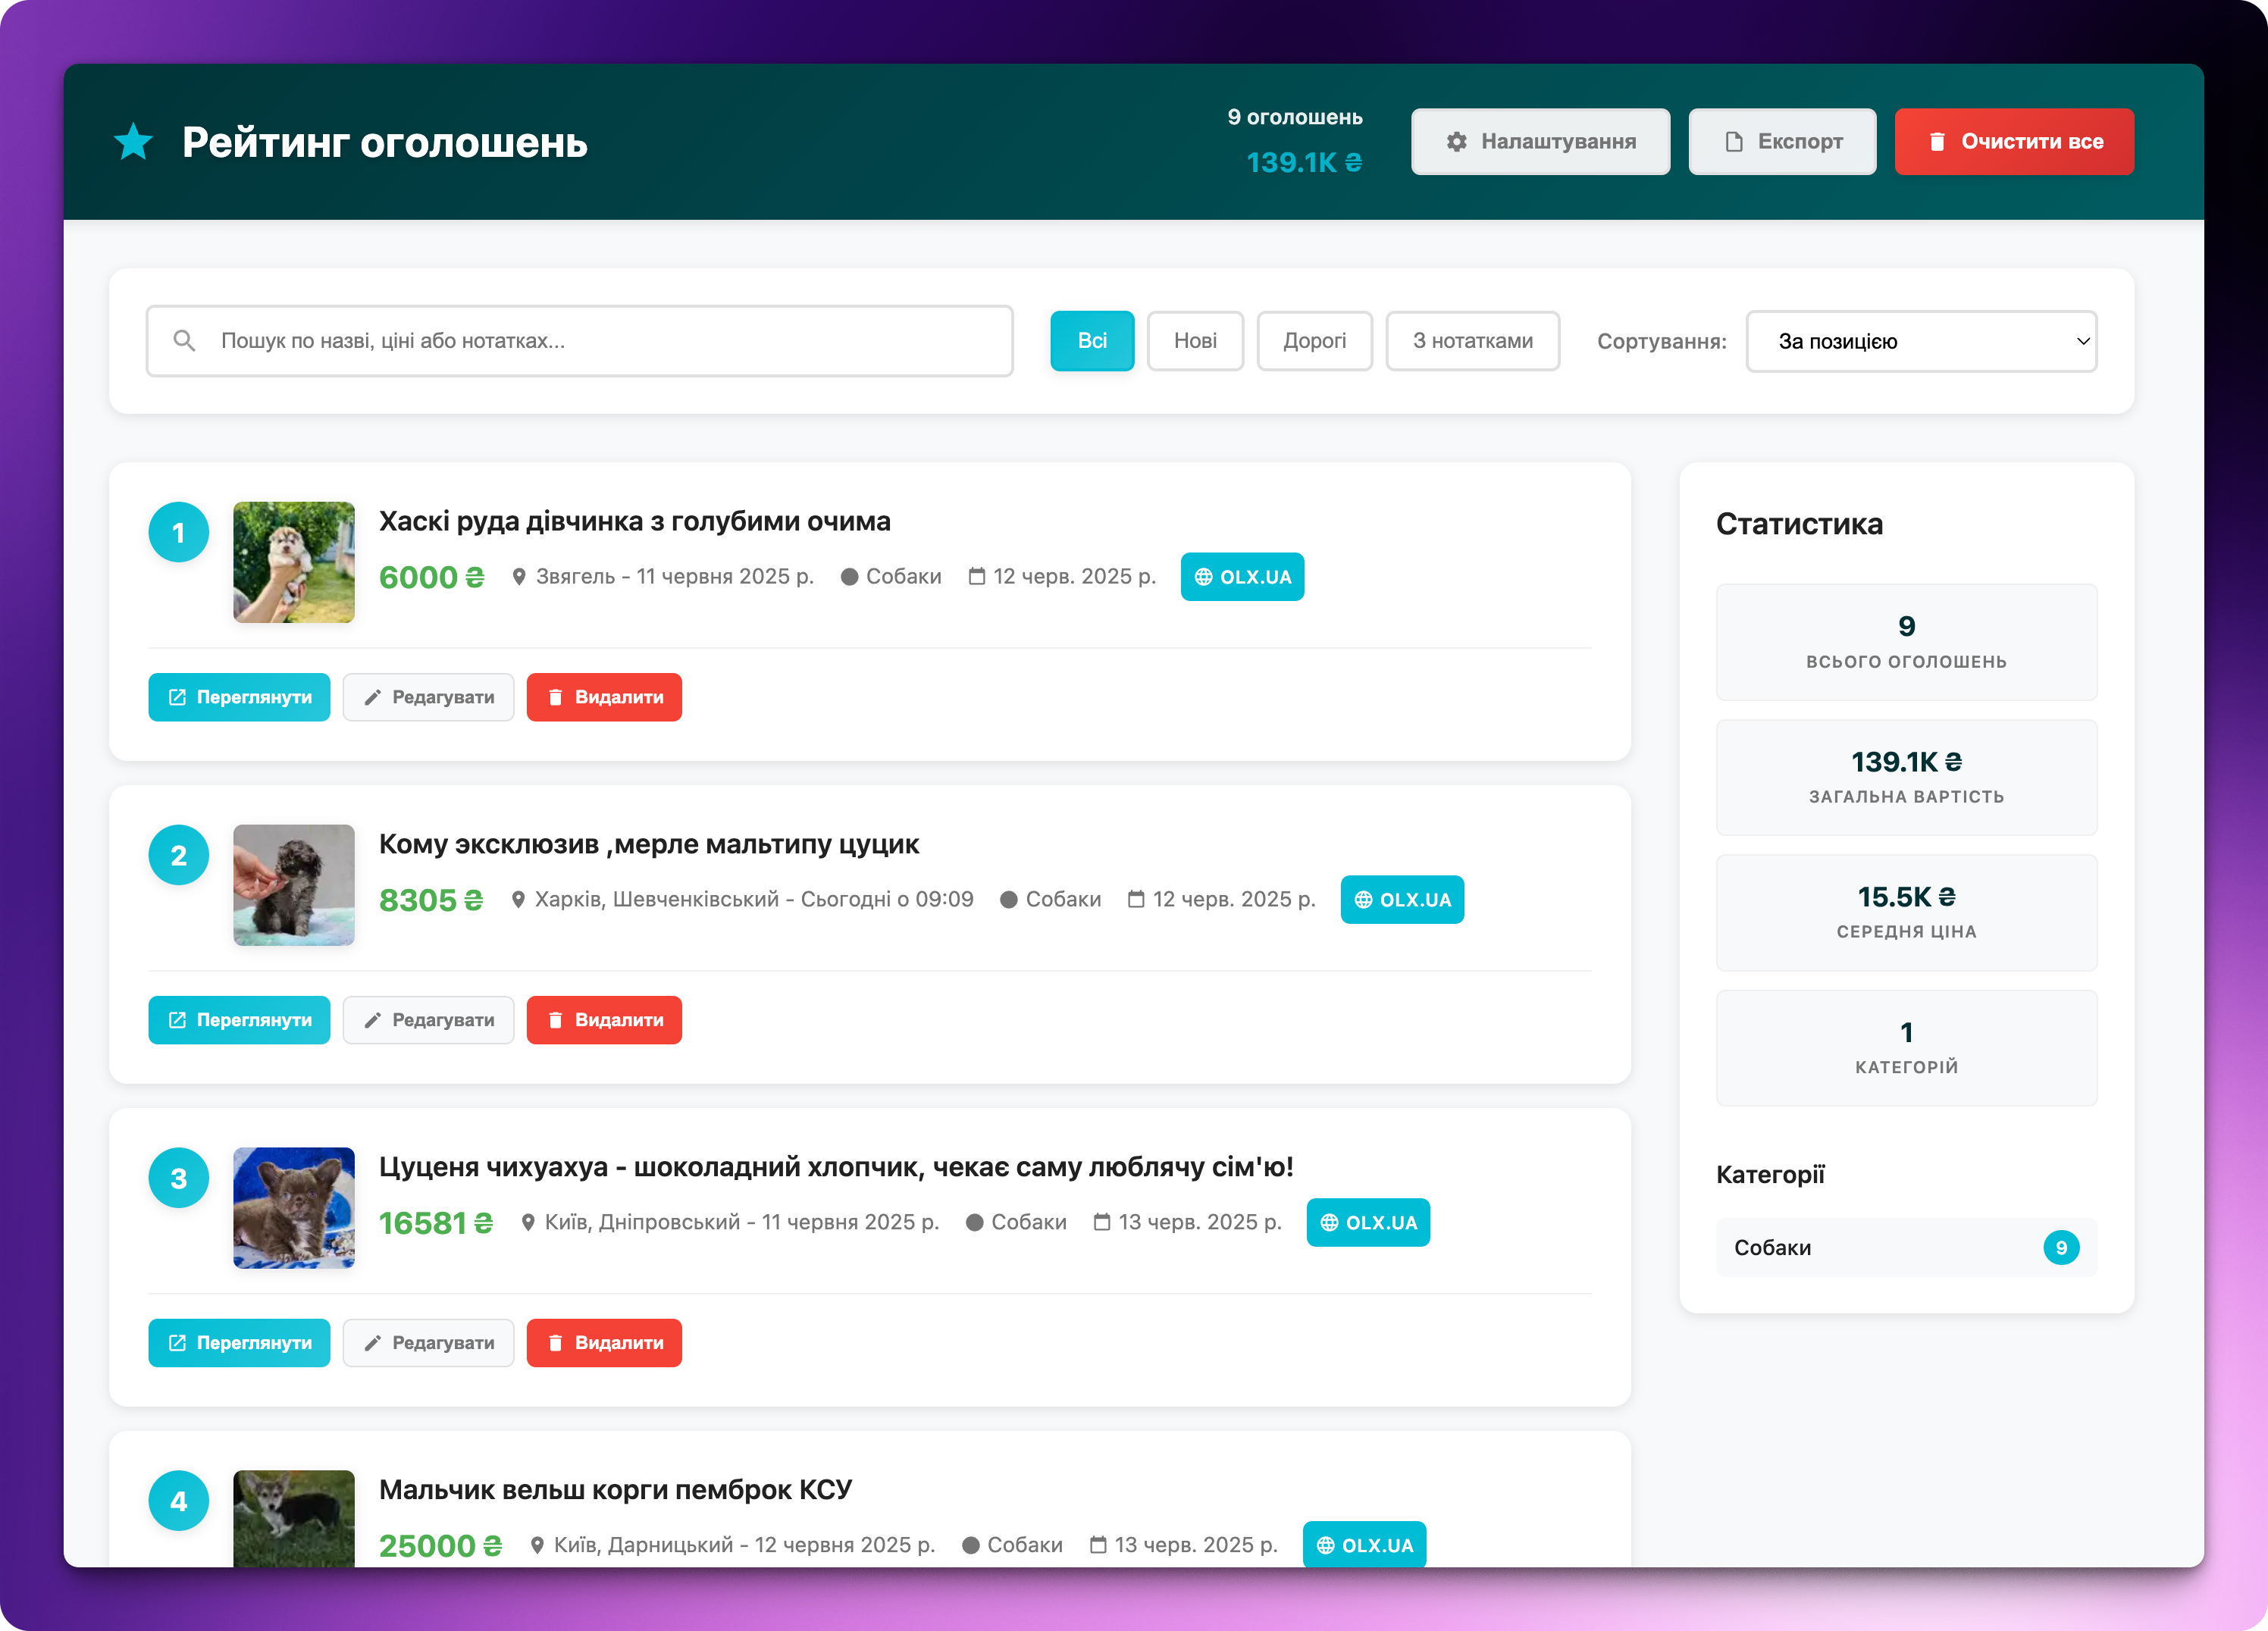
Task: Click the OLX.UA badge on мальтипу listing
Action: click(x=1402, y=900)
